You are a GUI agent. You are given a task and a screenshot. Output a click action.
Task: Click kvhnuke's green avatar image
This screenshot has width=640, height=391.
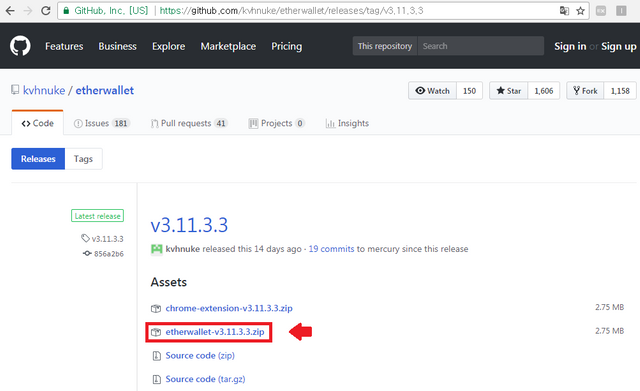coord(157,249)
